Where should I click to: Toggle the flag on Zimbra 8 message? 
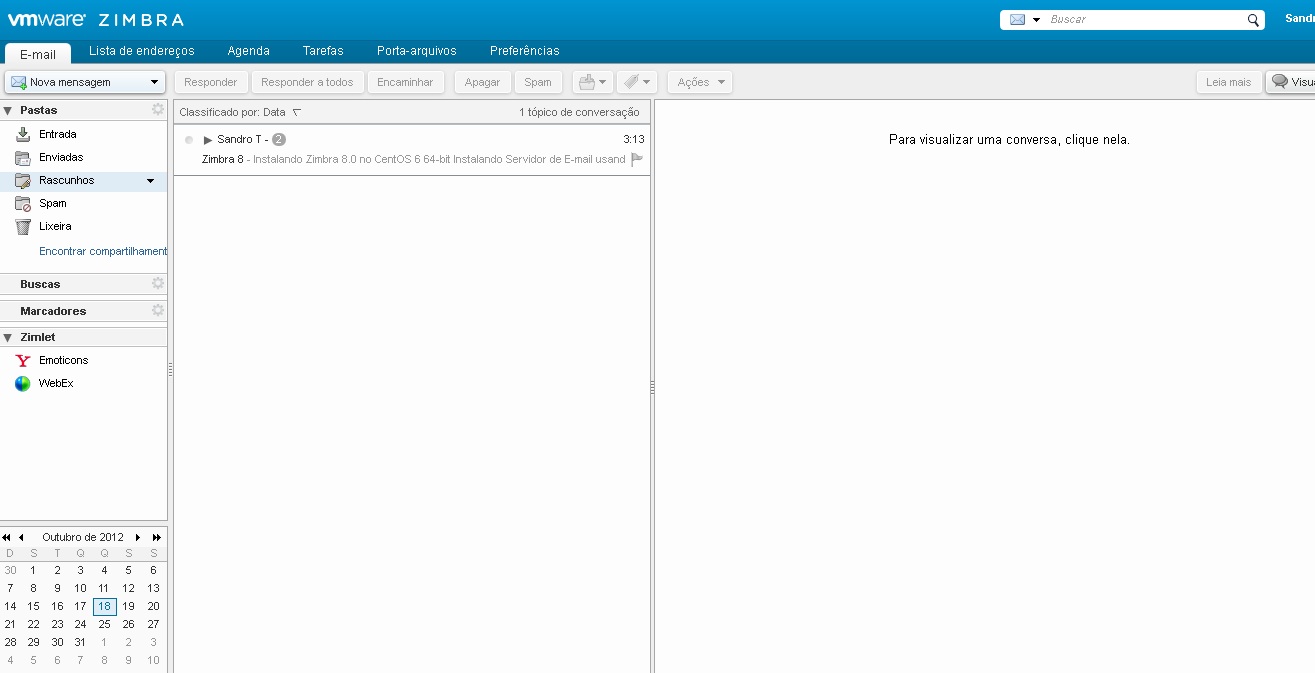(x=637, y=159)
